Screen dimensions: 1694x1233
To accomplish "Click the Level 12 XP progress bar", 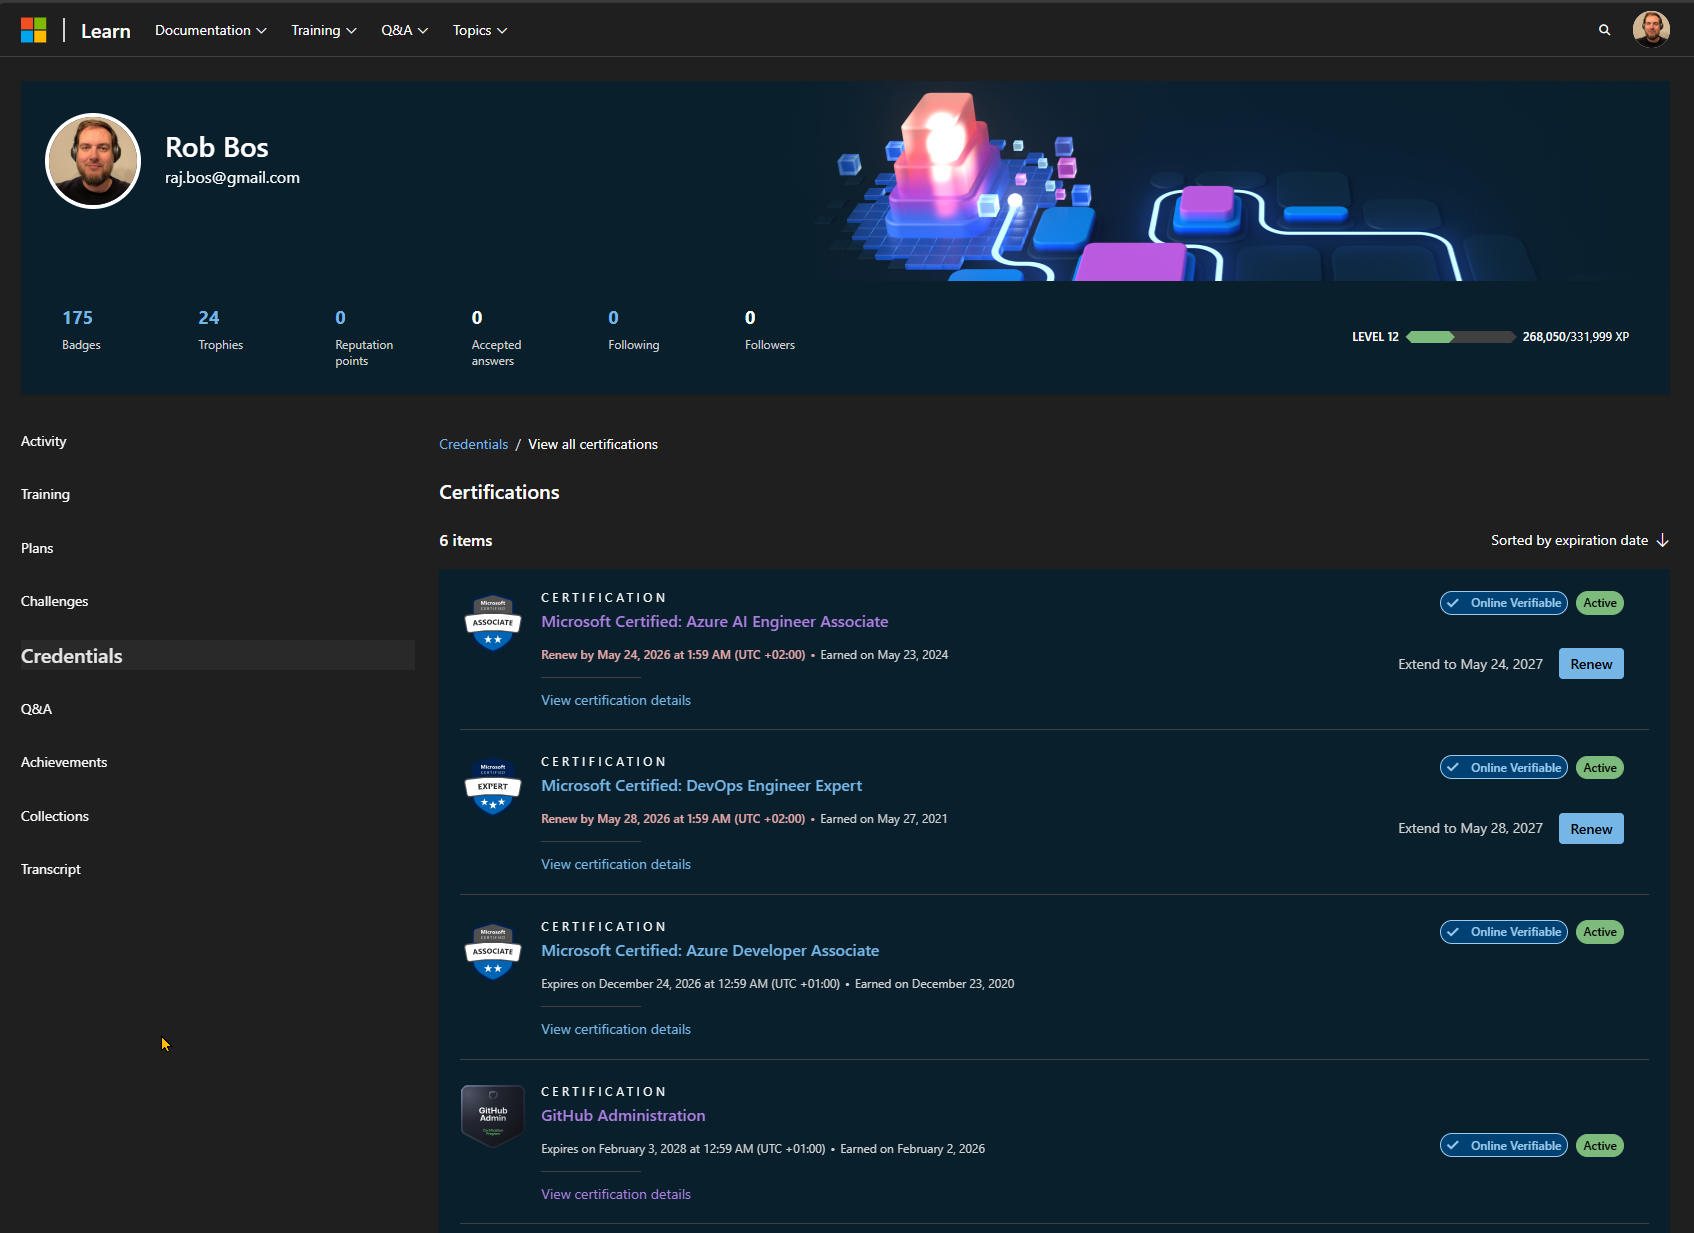I will tap(1460, 337).
